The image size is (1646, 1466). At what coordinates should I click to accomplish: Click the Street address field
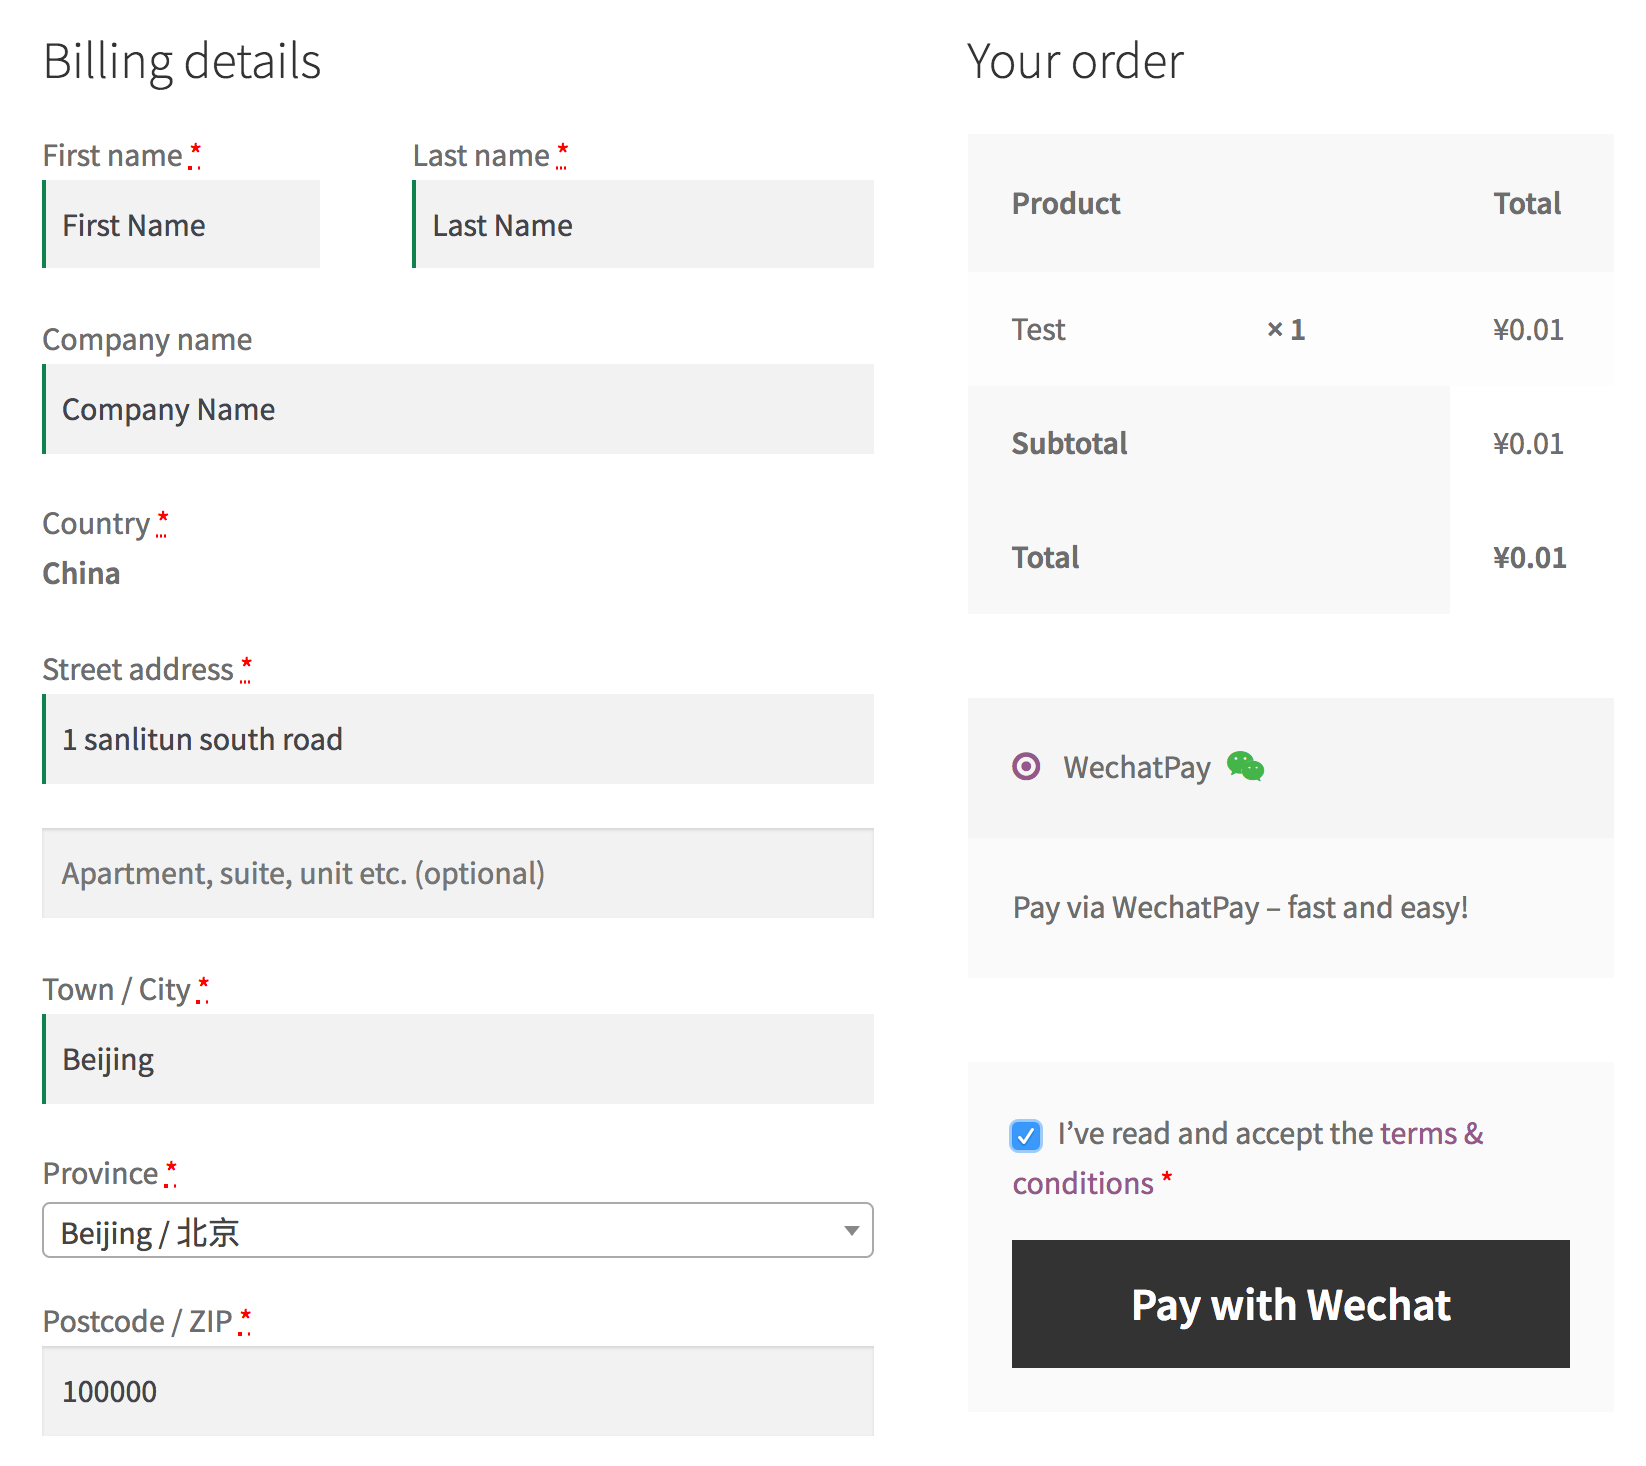pyautogui.click(x=458, y=740)
